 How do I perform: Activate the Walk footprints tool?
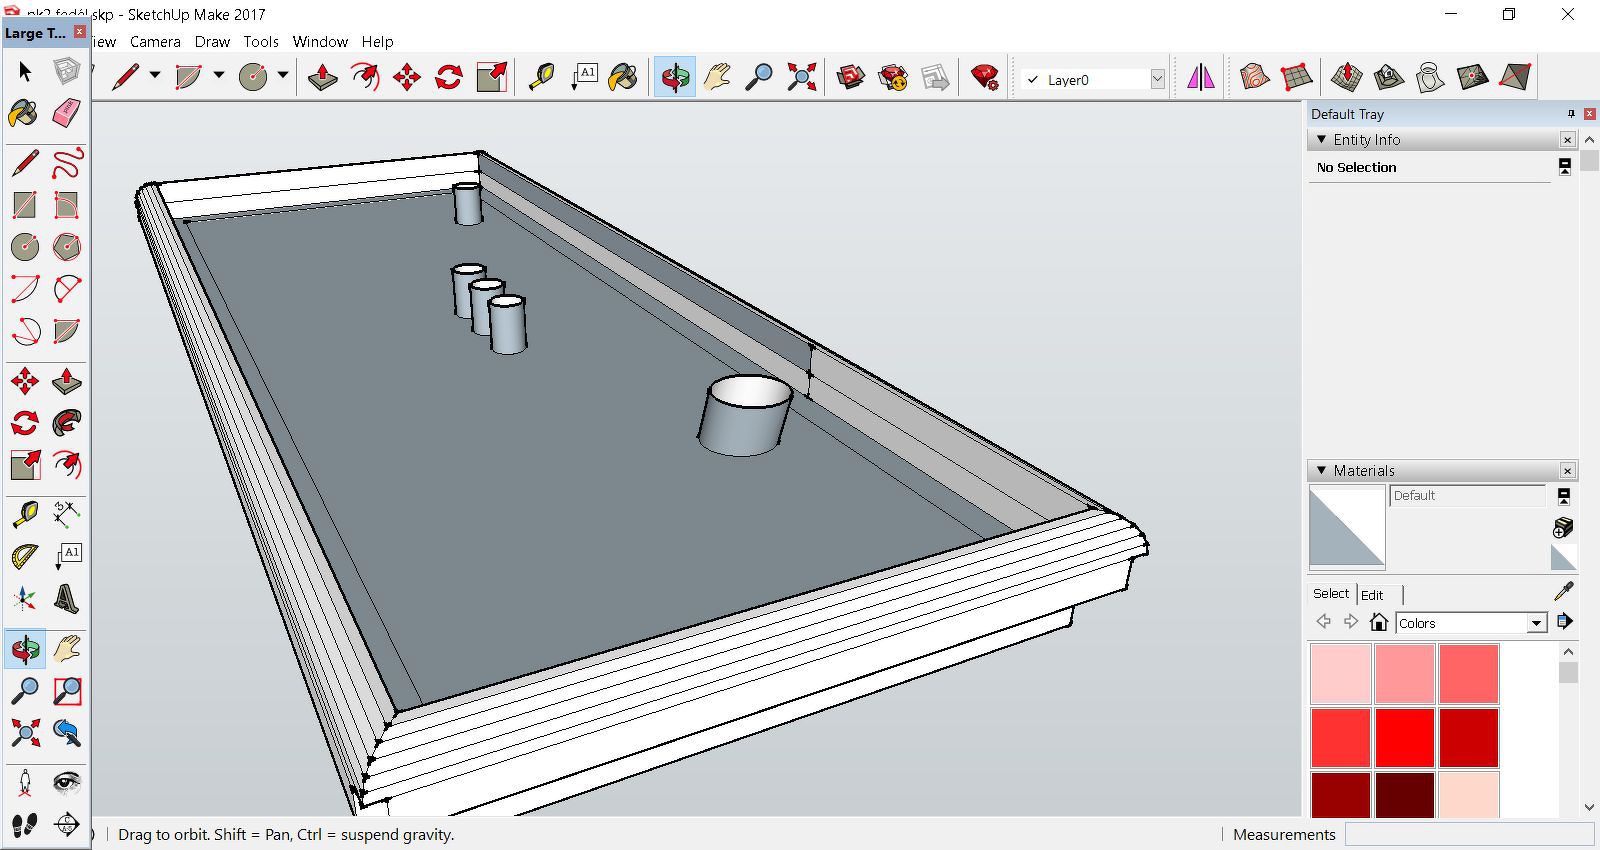[x=25, y=824]
